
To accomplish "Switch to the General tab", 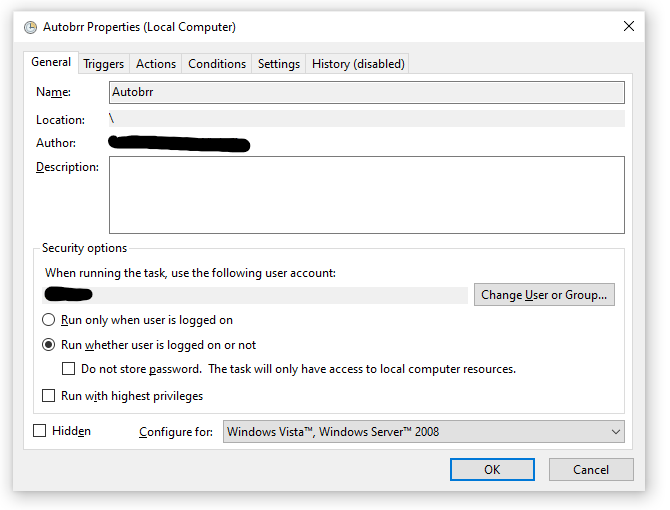I will coord(51,62).
